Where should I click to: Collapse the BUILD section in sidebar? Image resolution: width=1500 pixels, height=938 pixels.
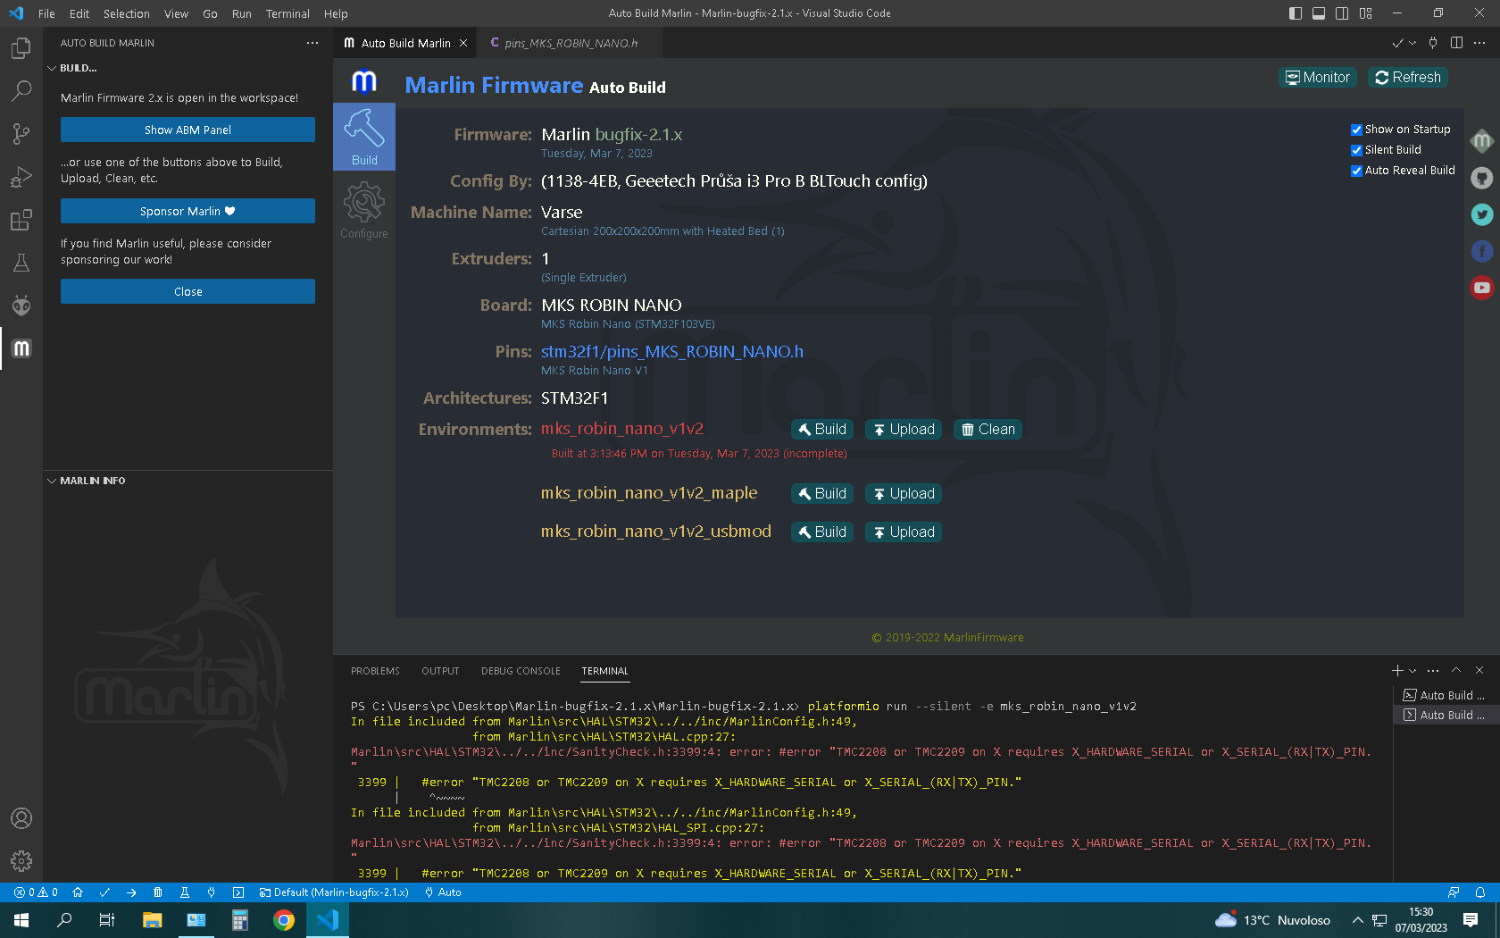[x=52, y=68]
